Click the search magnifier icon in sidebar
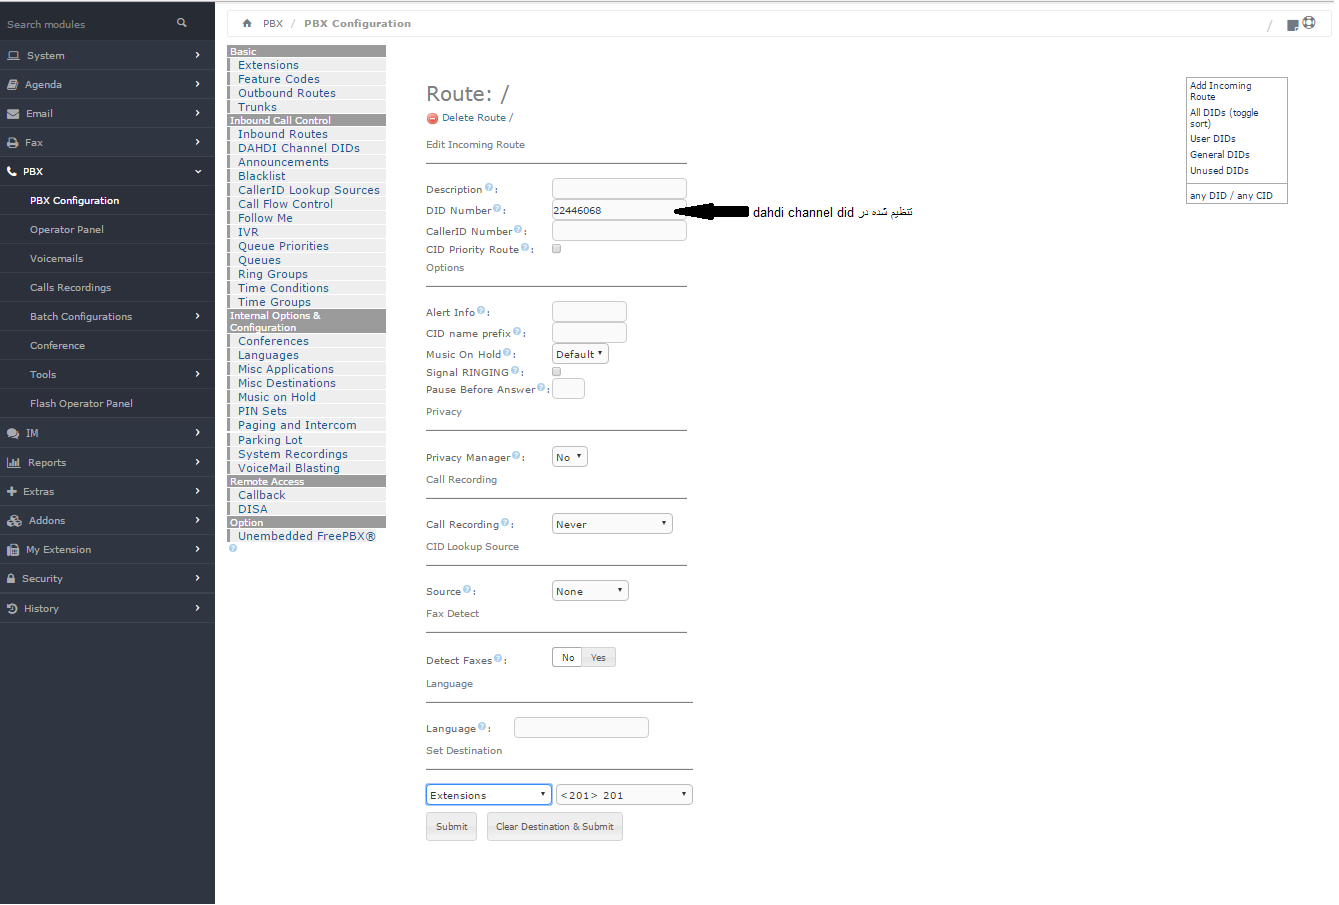Image resolution: width=1339 pixels, height=905 pixels. pos(182,22)
